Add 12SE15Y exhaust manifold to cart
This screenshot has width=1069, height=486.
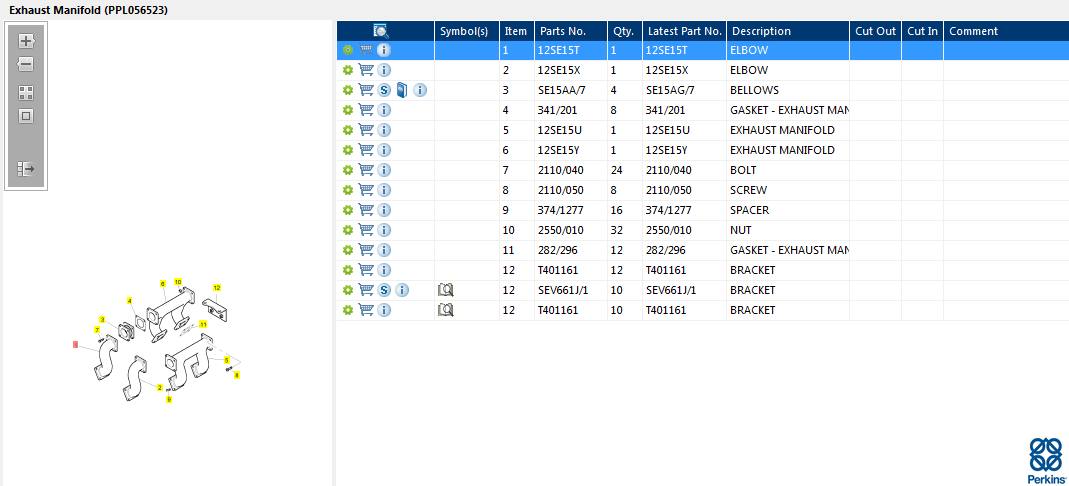[x=366, y=150]
